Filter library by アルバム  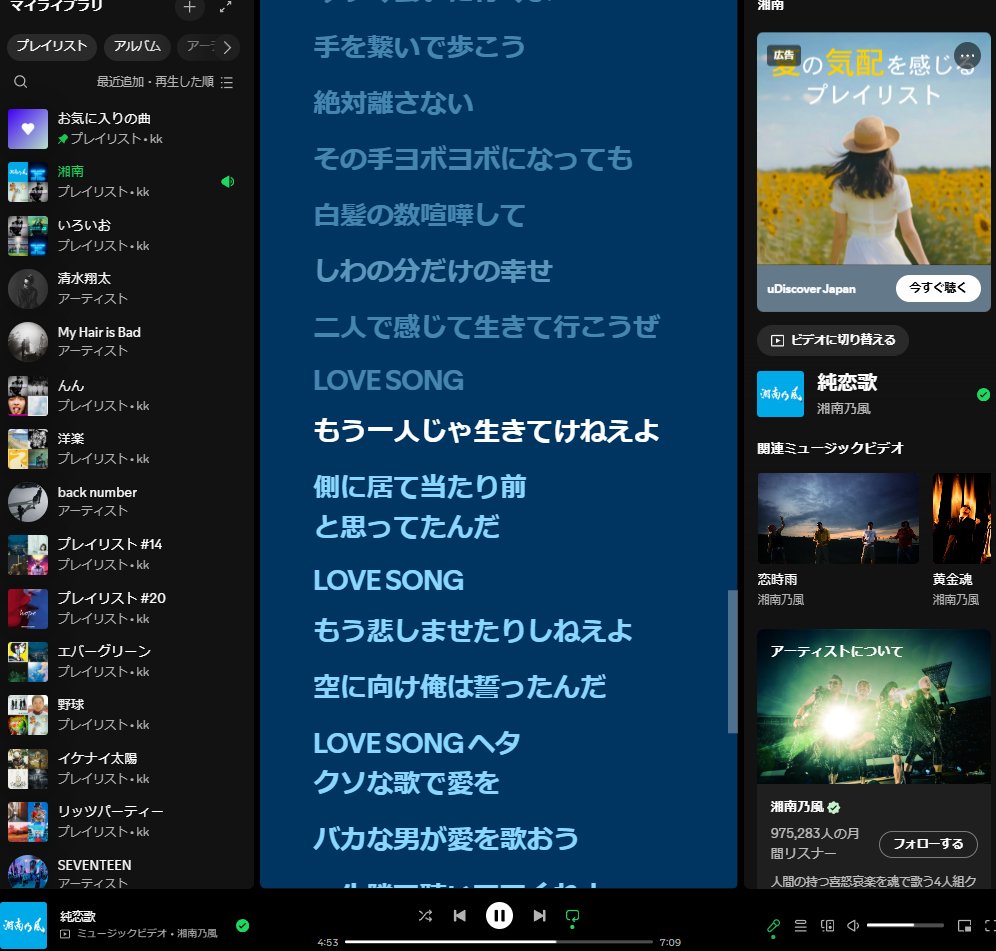point(137,46)
